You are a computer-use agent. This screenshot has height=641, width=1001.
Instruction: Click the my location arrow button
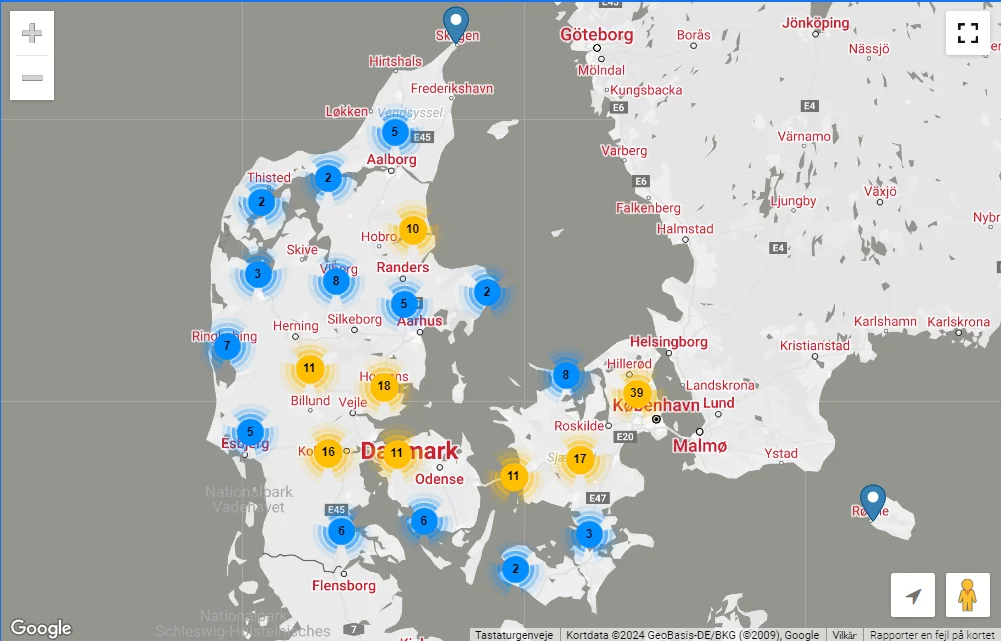pos(912,596)
